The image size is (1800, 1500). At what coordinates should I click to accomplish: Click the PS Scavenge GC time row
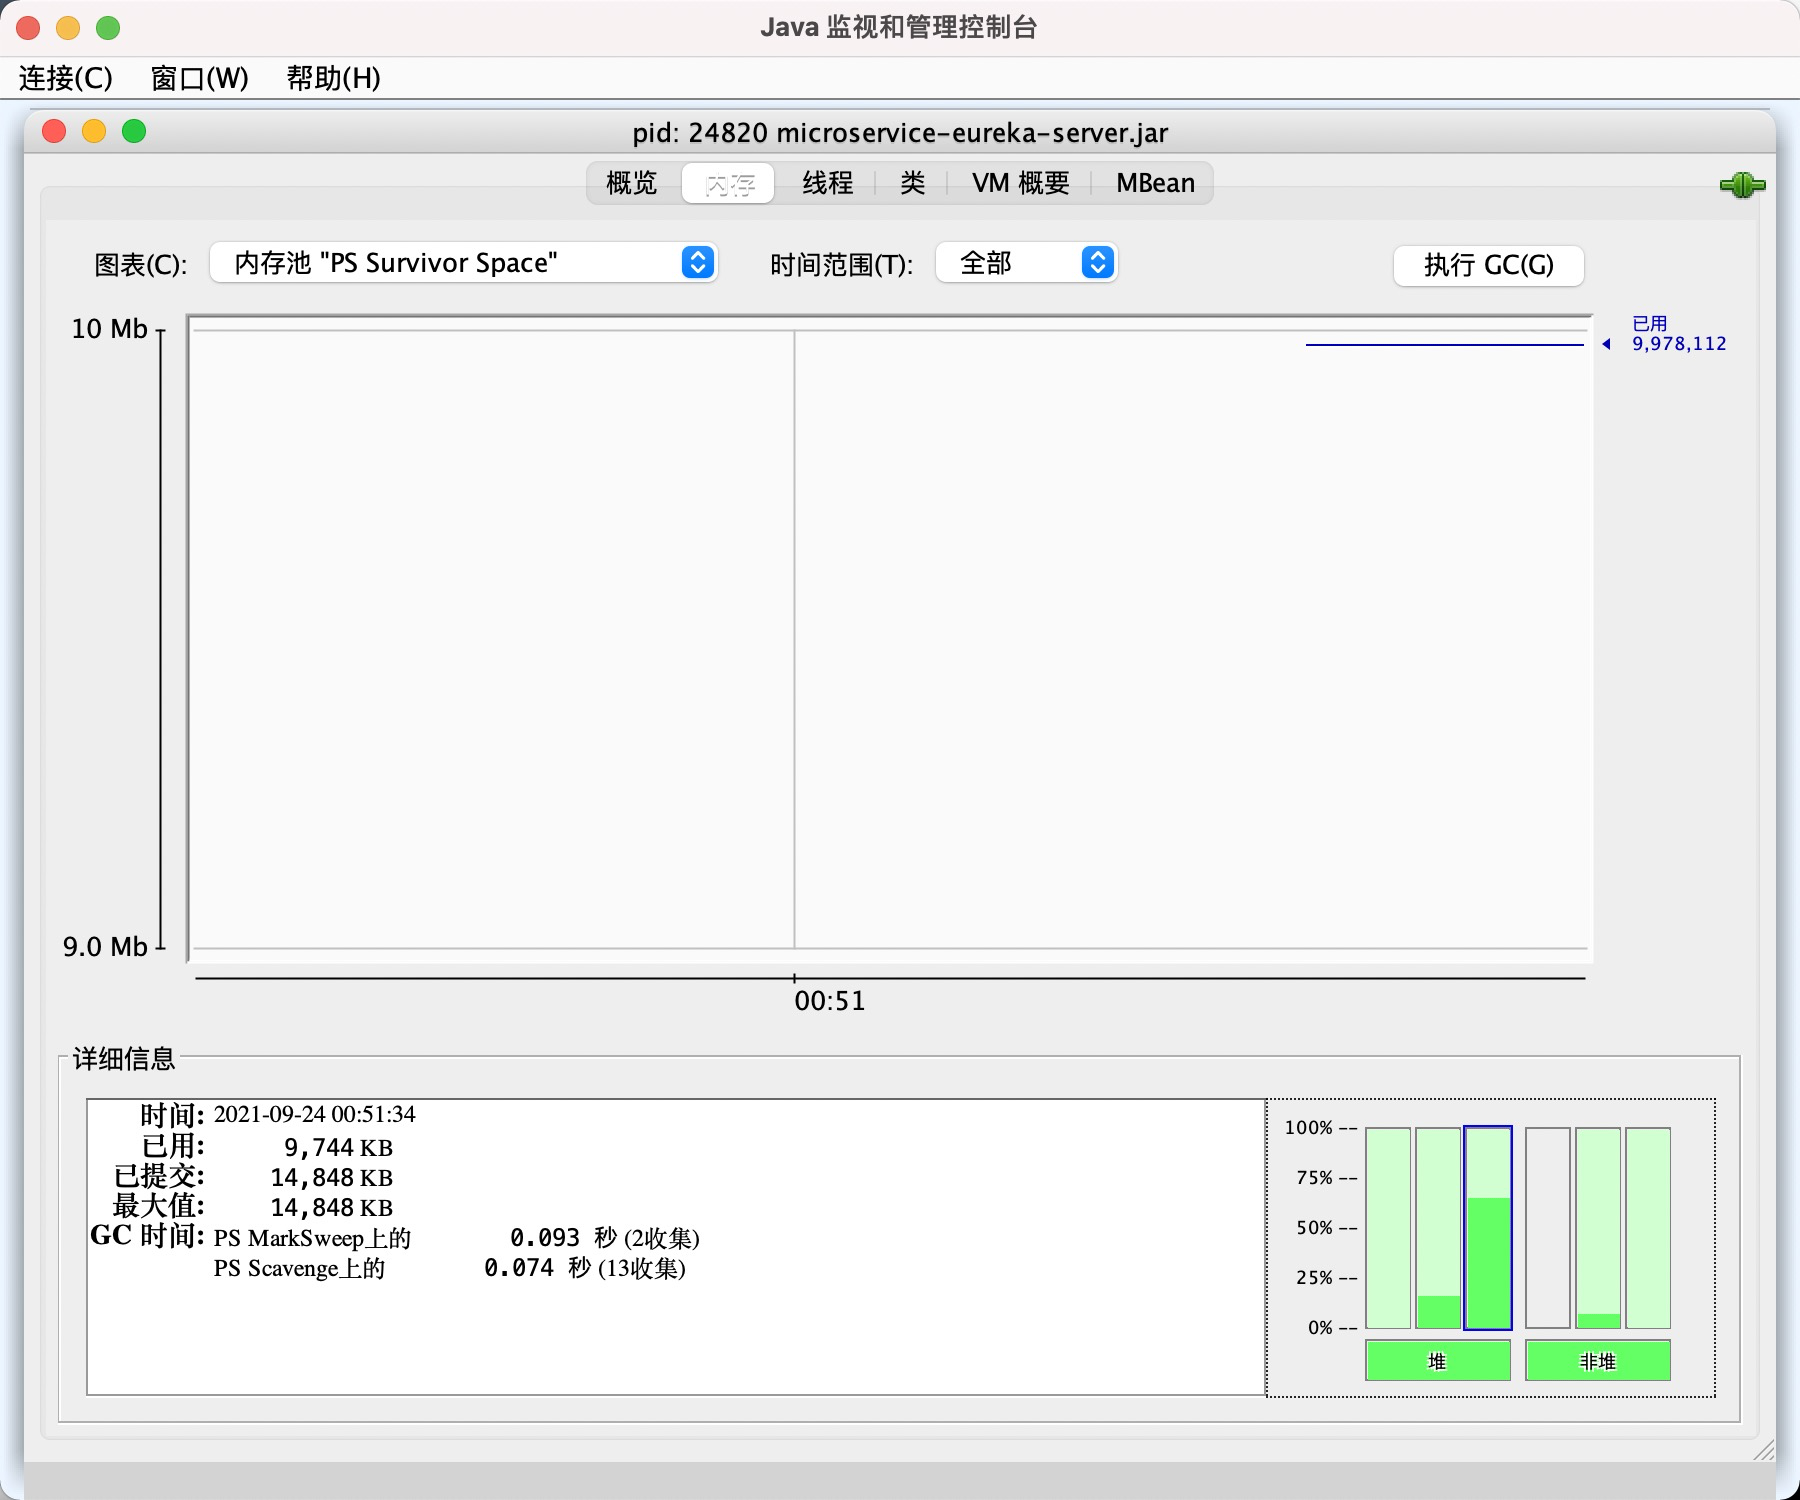[x=450, y=1268]
